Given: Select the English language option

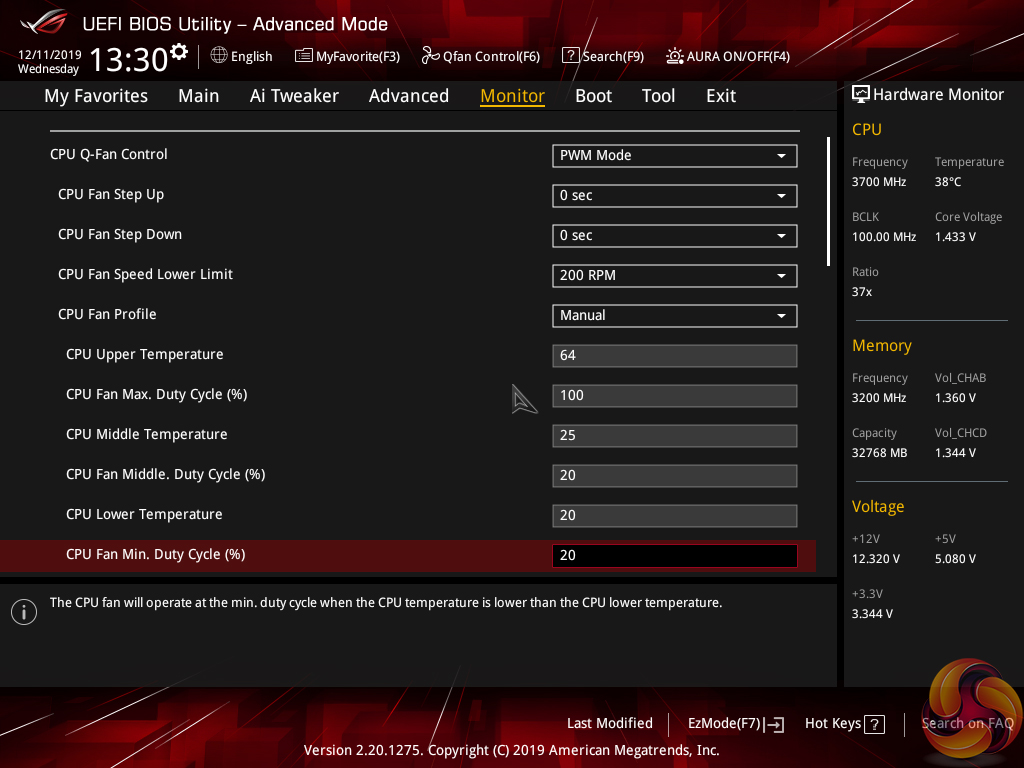Looking at the screenshot, I should (x=251, y=57).
